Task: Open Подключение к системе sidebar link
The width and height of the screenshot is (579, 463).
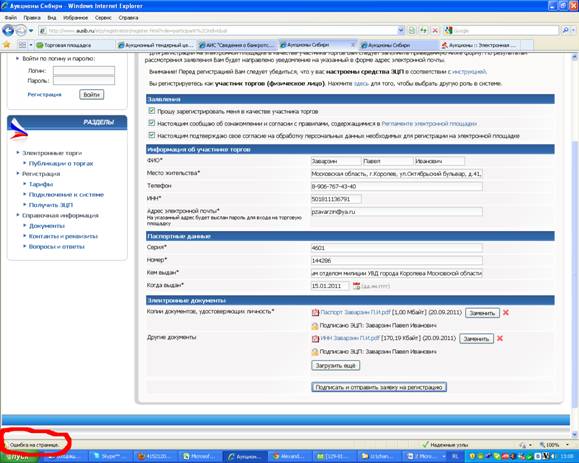Action: [66, 194]
